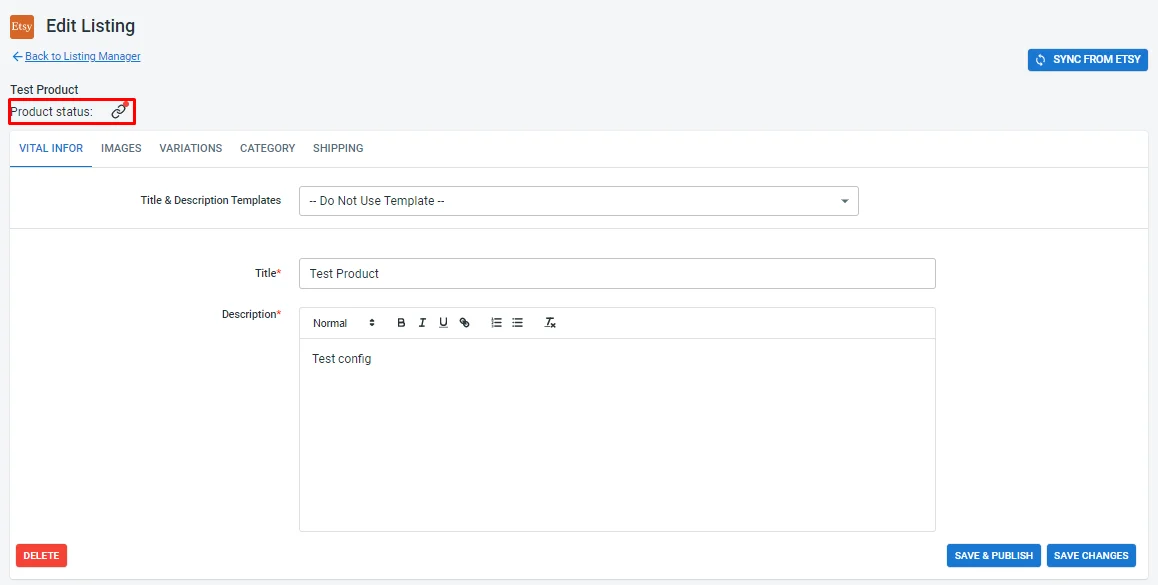Open the Title & Description Templates dropdown

click(x=578, y=201)
